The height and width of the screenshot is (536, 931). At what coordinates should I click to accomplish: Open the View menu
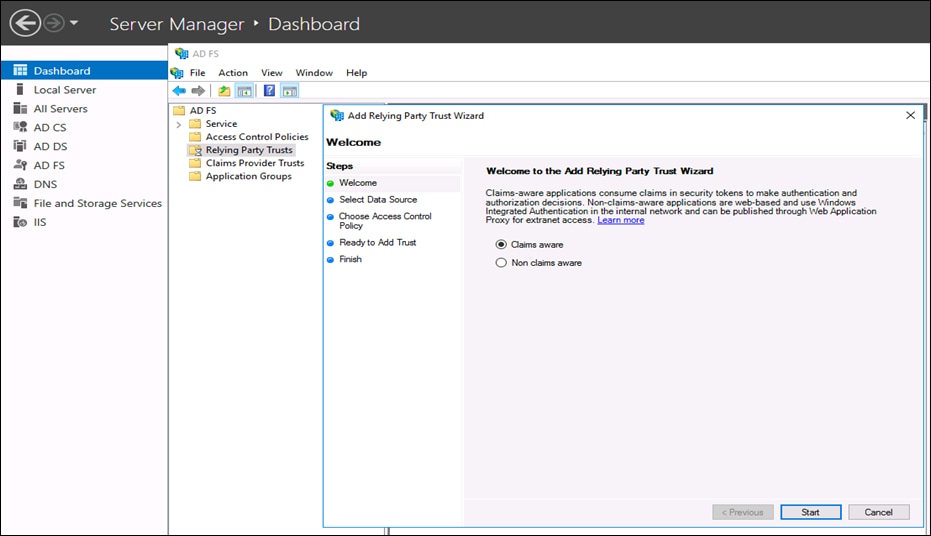[271, 73]
